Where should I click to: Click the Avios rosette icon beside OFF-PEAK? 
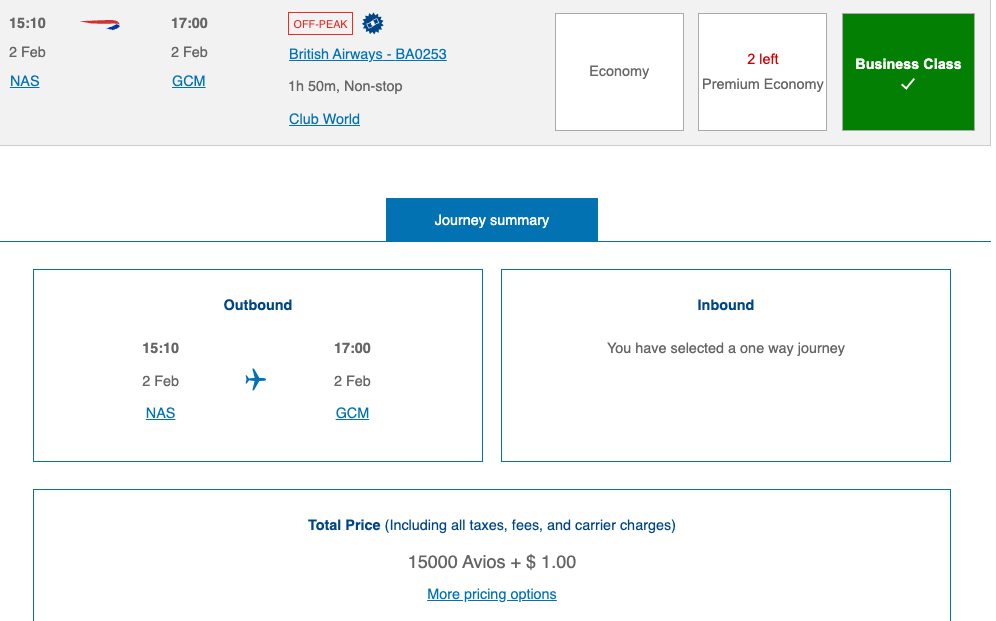[x=371, y=23]
